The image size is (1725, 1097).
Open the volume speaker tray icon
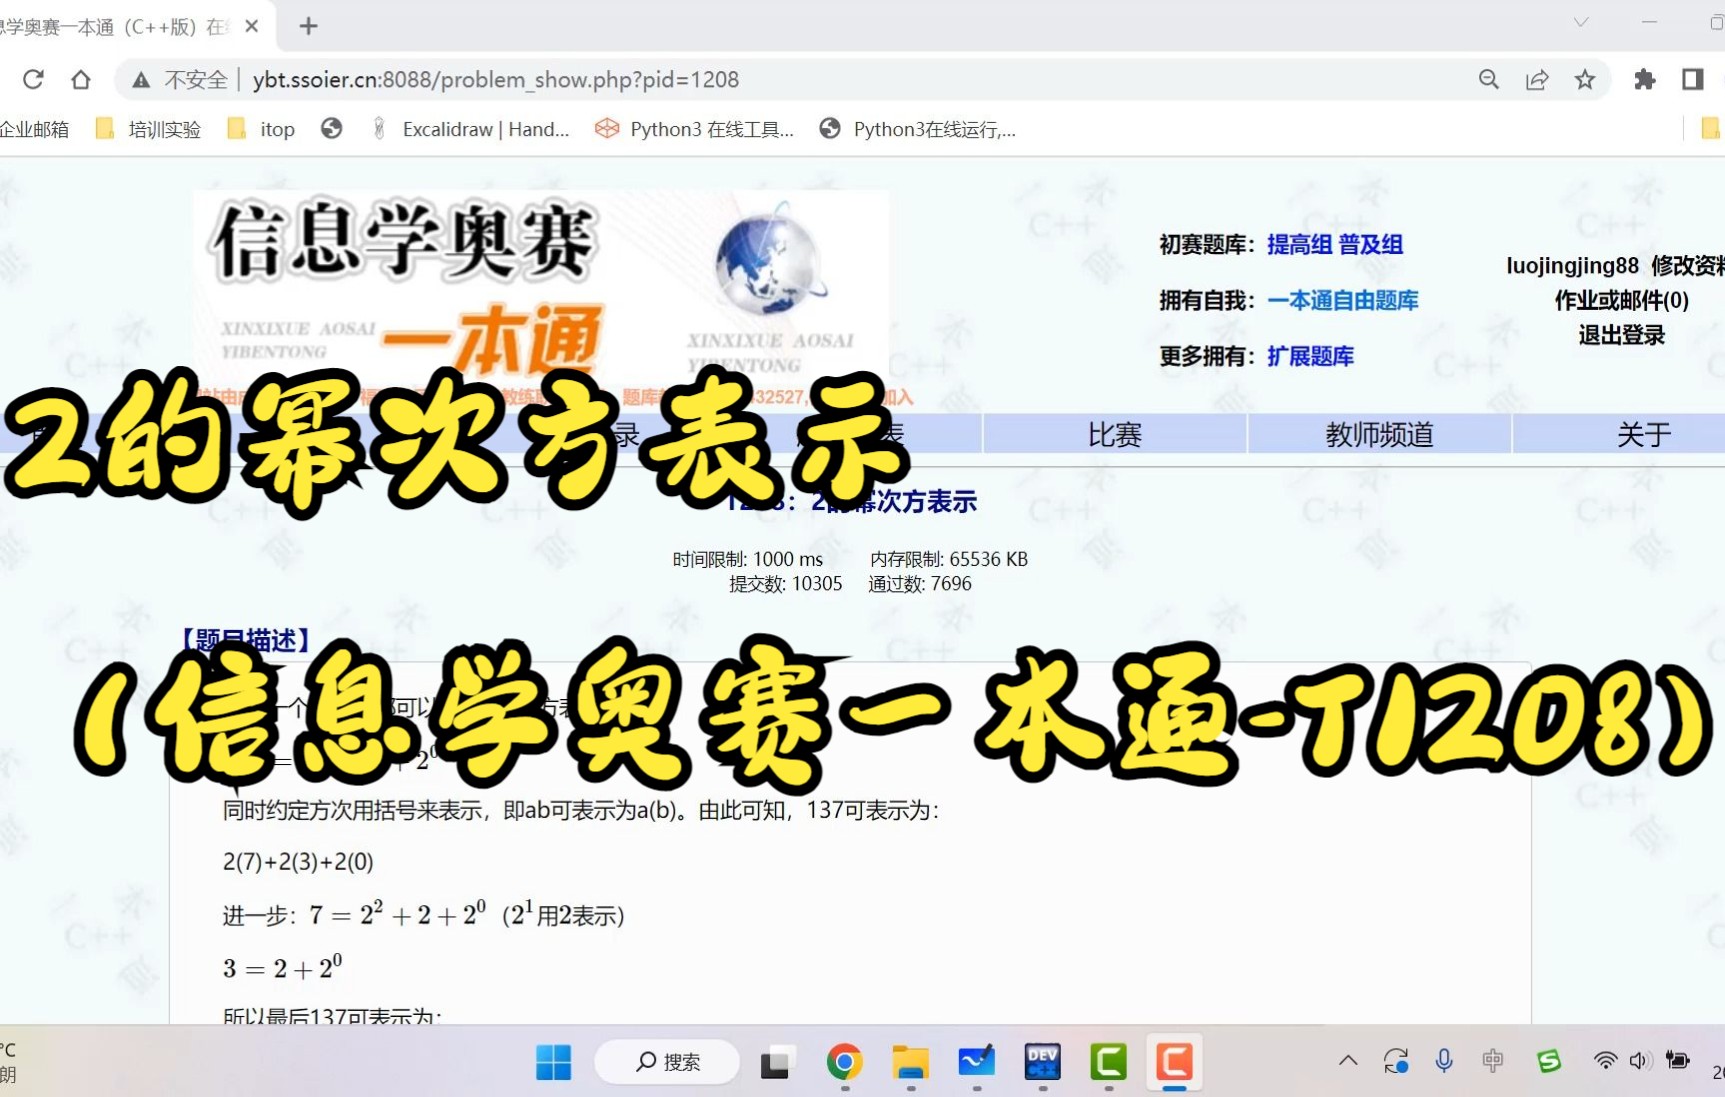(x=1640, y=1061)
